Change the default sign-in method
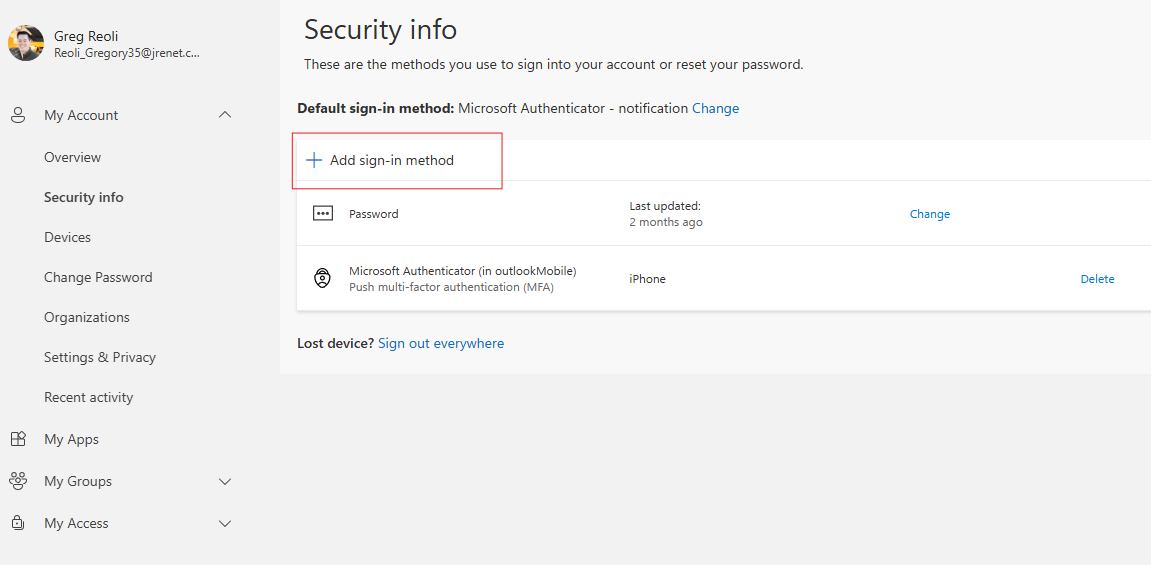Image resolution: width=1151 pixels, height=565 pixels. point(715,108)
